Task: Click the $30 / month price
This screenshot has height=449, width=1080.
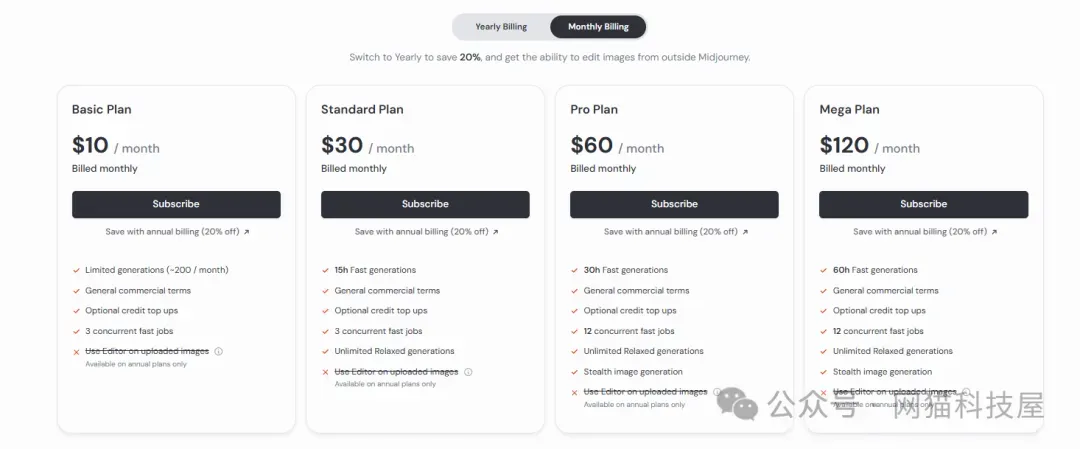Action: tap(367, 146)
